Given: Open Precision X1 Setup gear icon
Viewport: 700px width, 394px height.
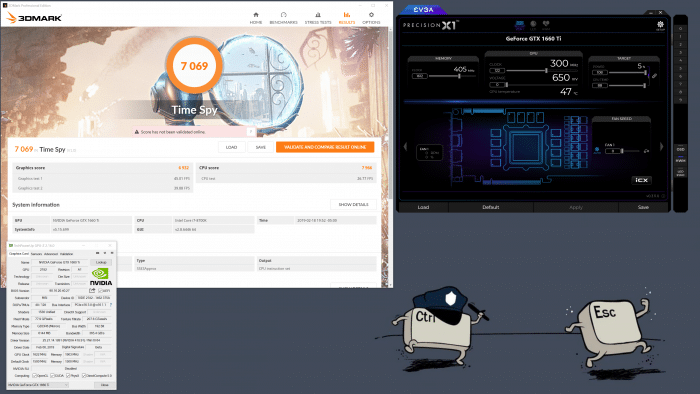Looking at the screenshot, I should (660, 25).
